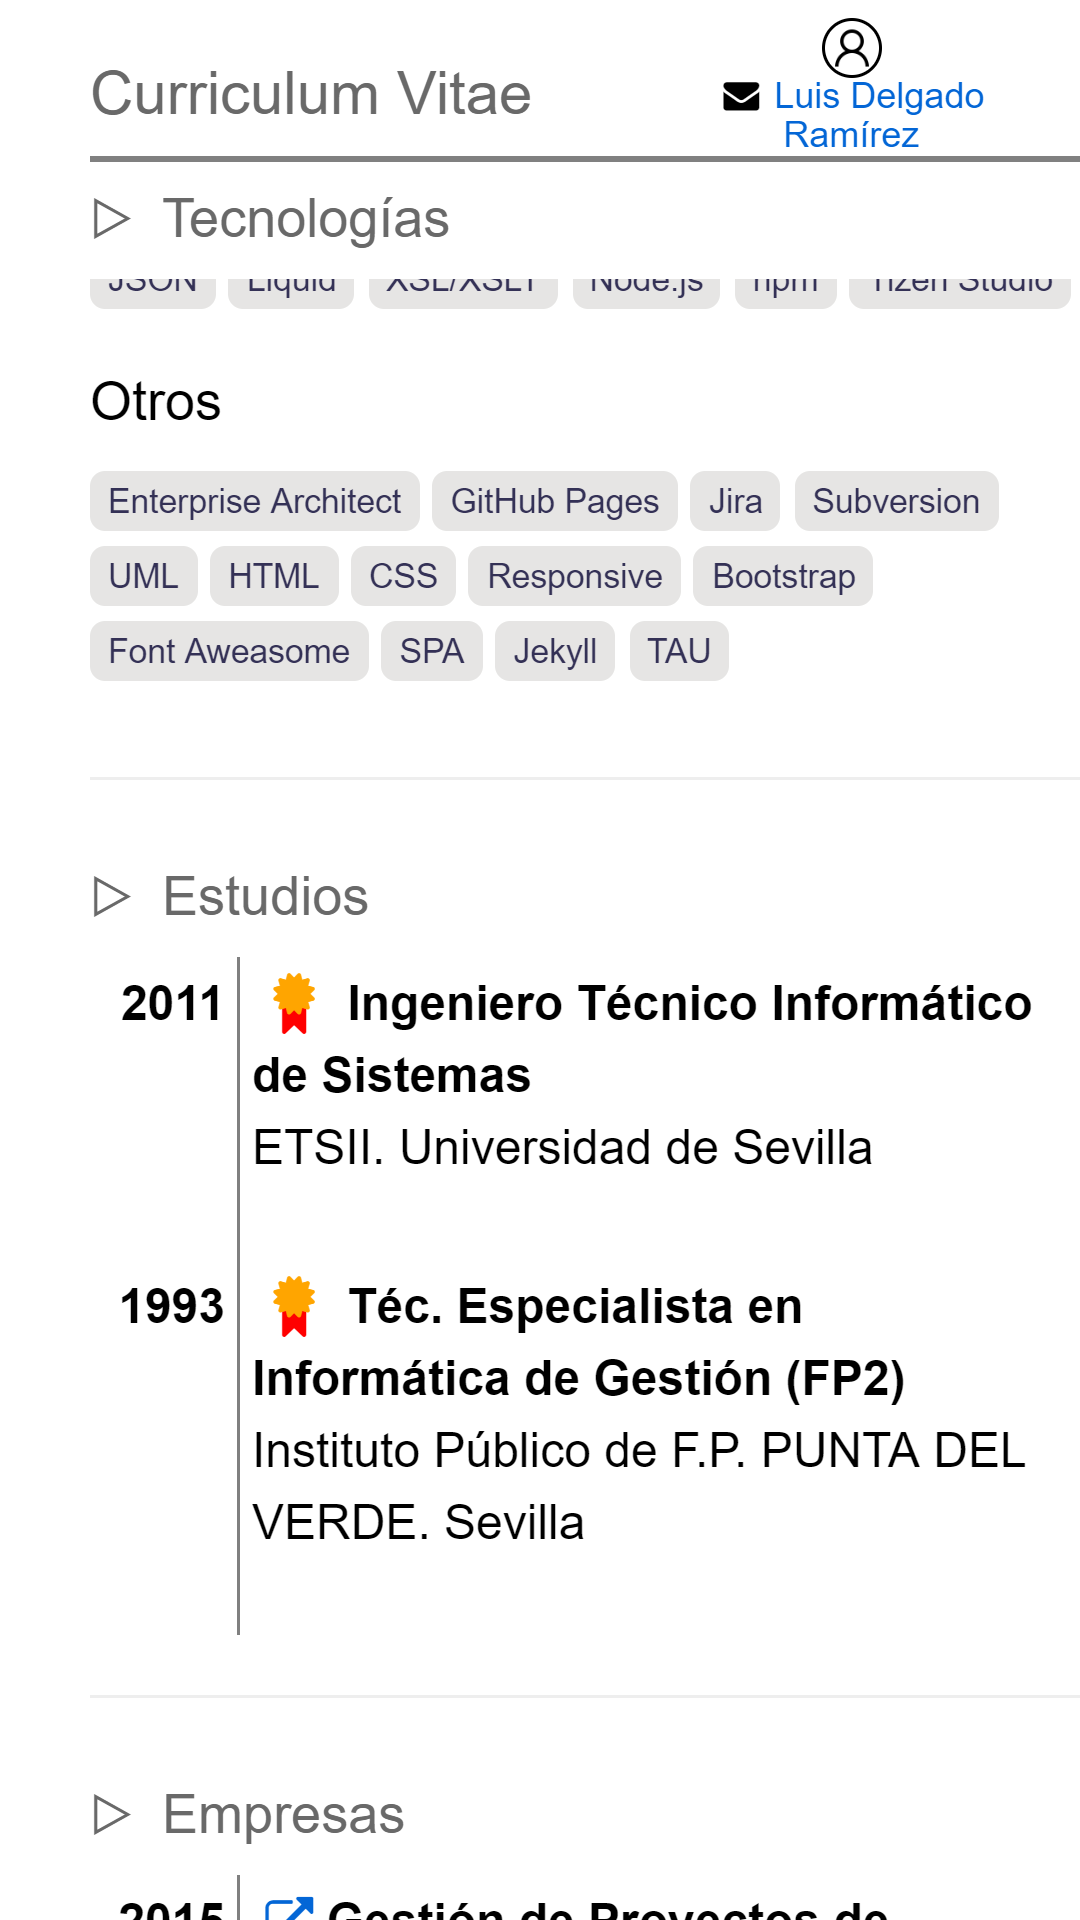Select the TAU tag

coord(679,651)
